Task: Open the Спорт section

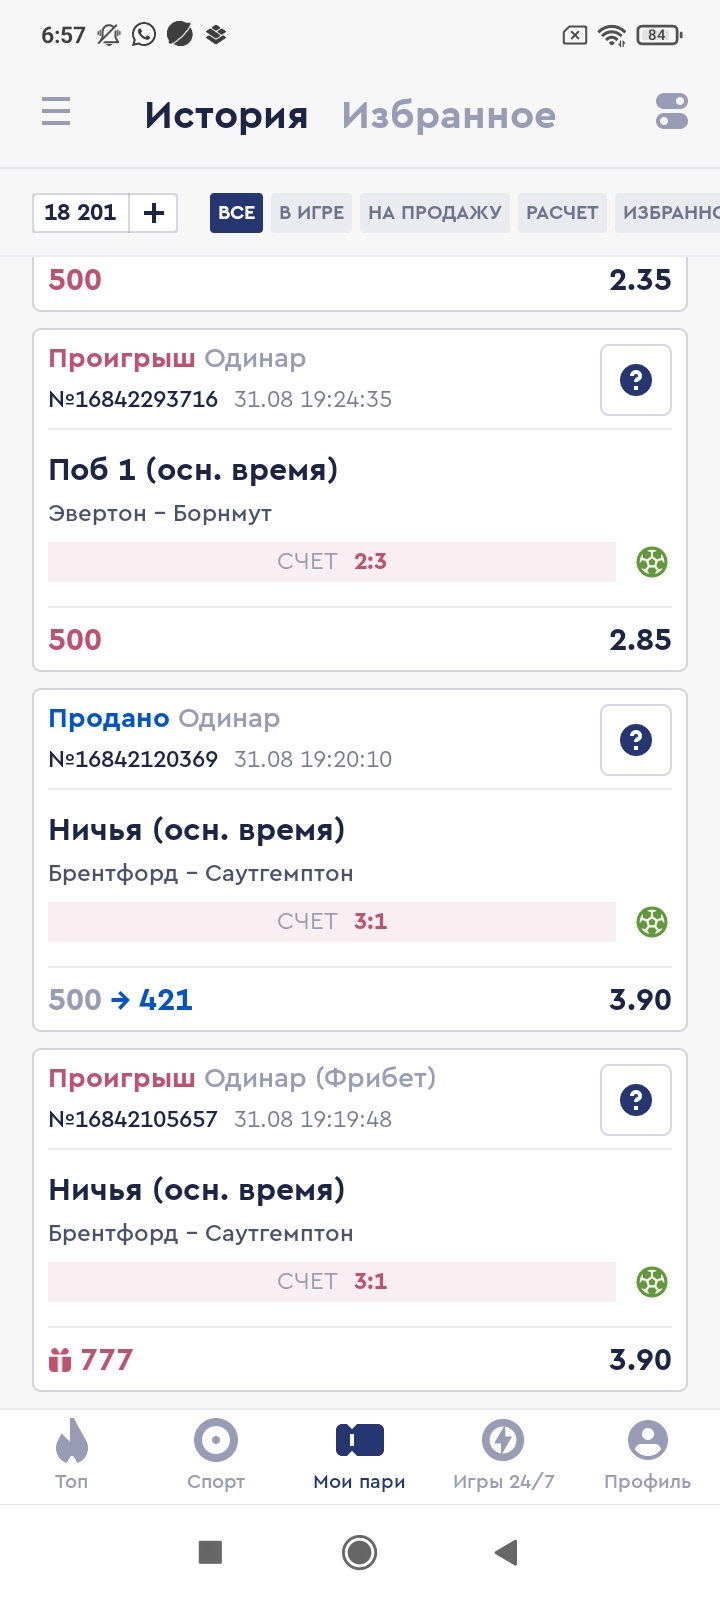Action: click(216, 1455)
